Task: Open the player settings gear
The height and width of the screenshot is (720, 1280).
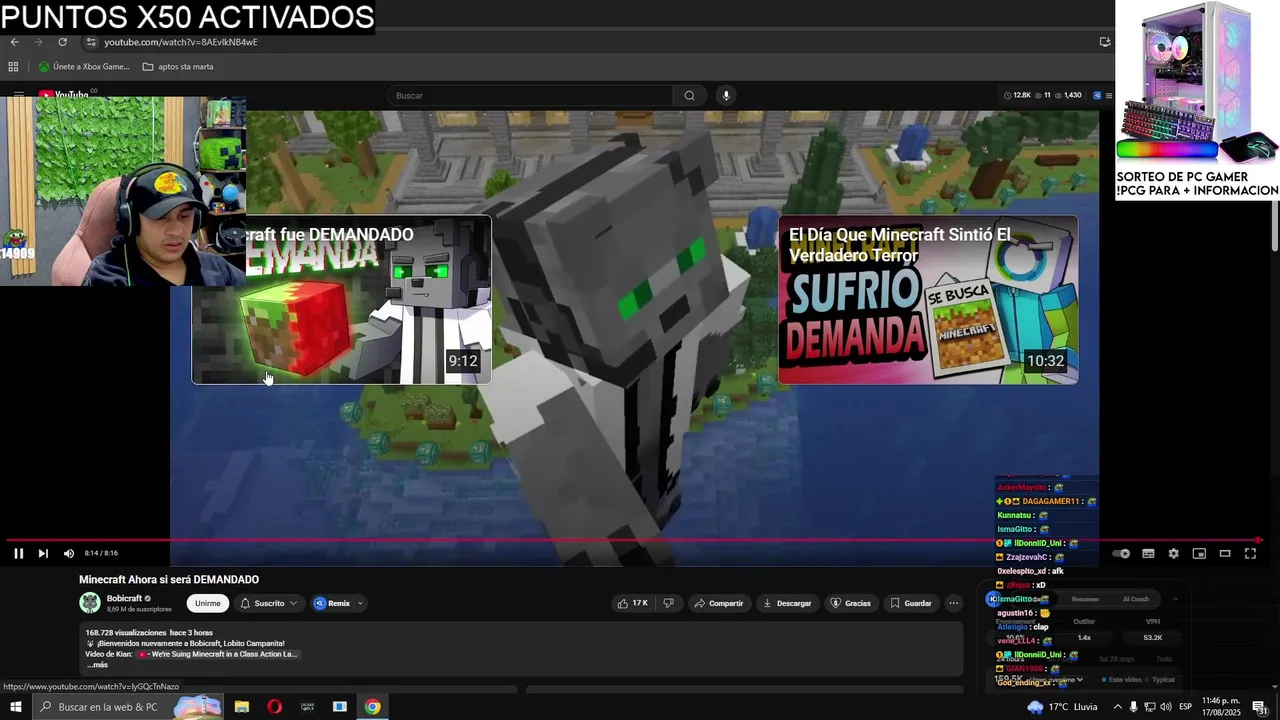Action: point(1173,553)
